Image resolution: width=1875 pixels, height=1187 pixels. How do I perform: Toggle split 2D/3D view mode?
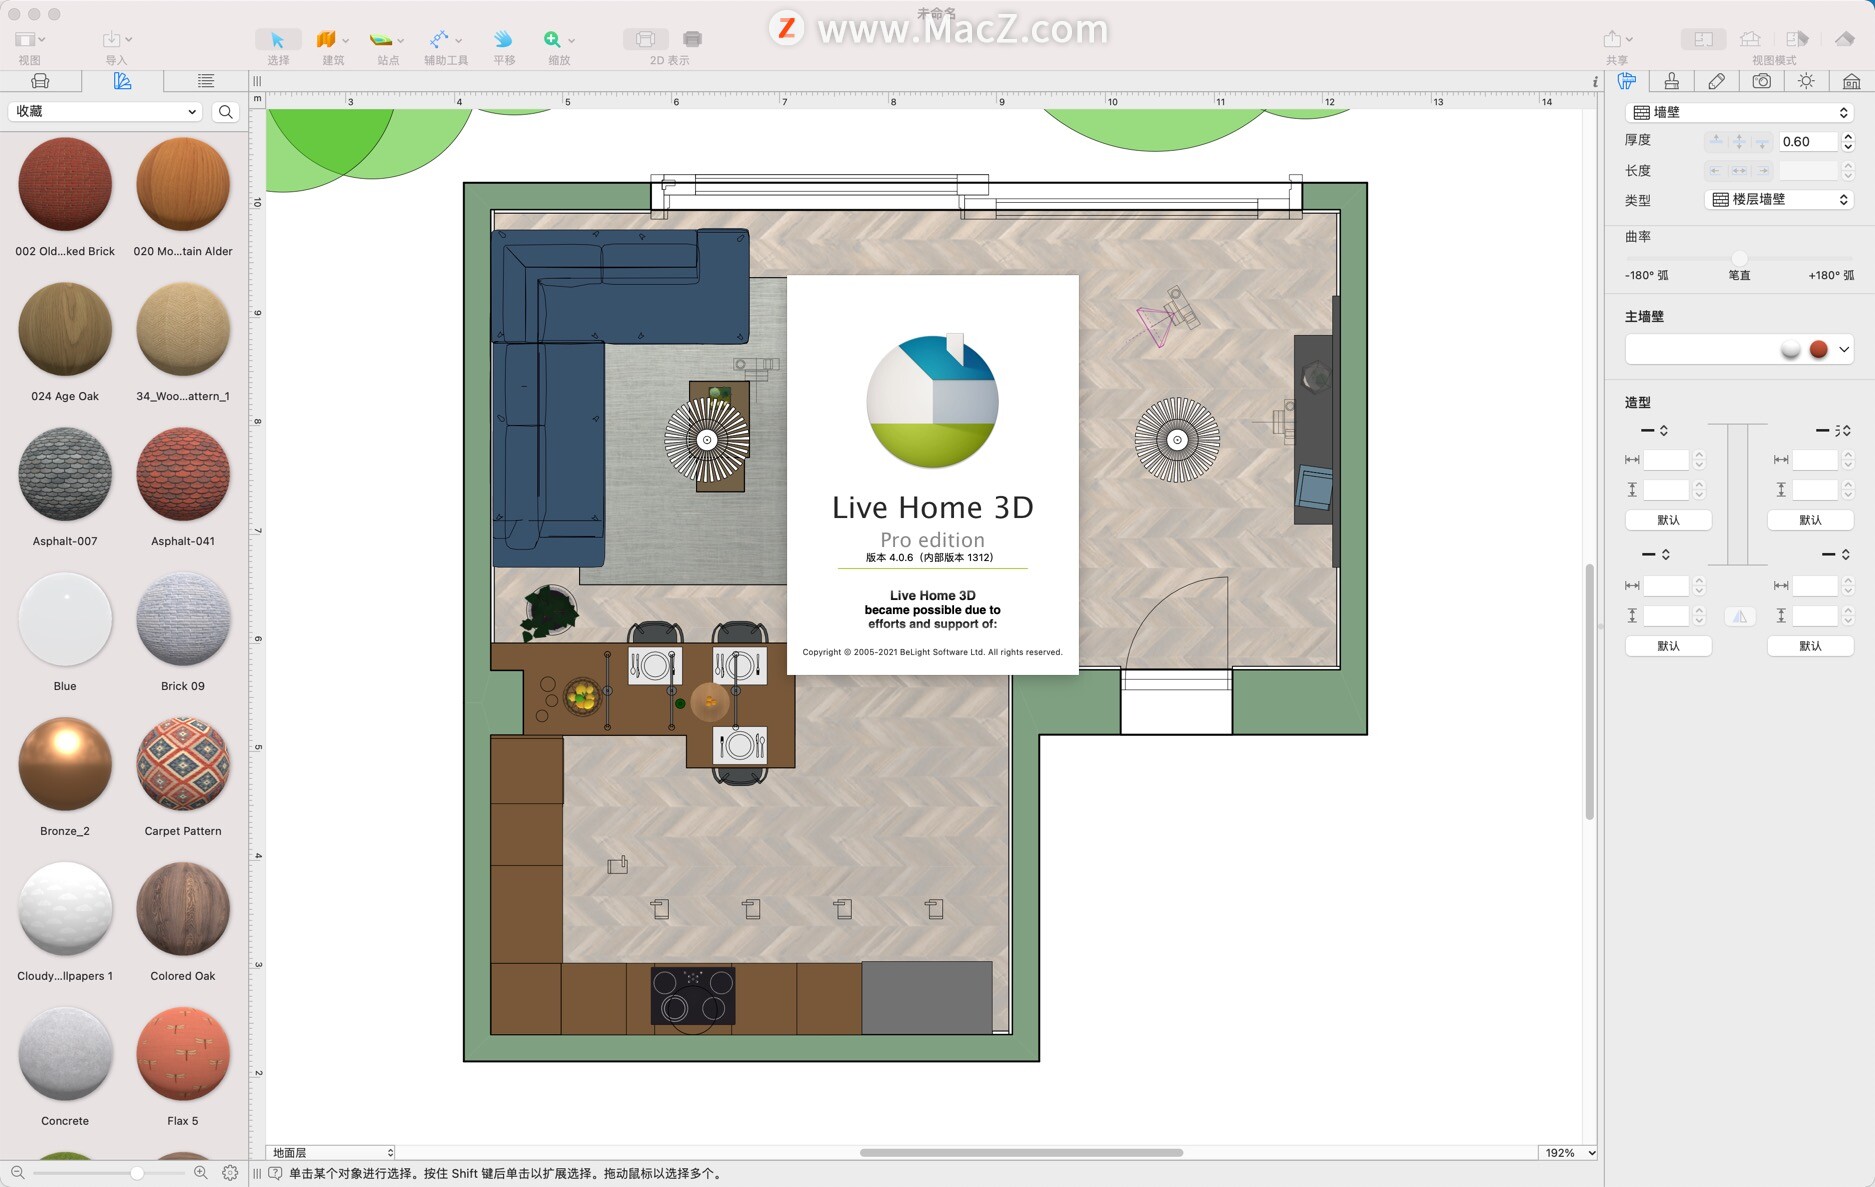1796,39
